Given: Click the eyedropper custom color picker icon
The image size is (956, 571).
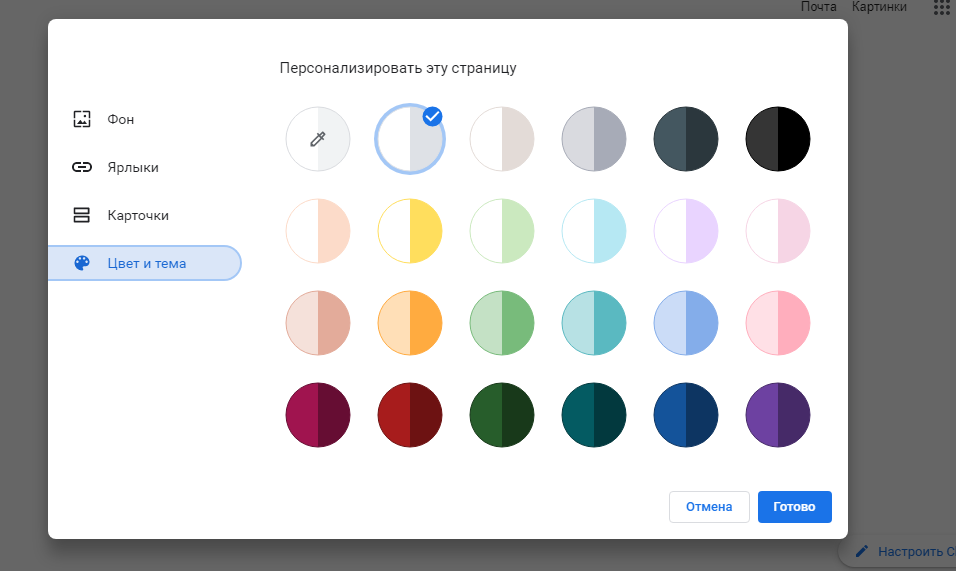Looking at the screenshot, I should (318, 139).
